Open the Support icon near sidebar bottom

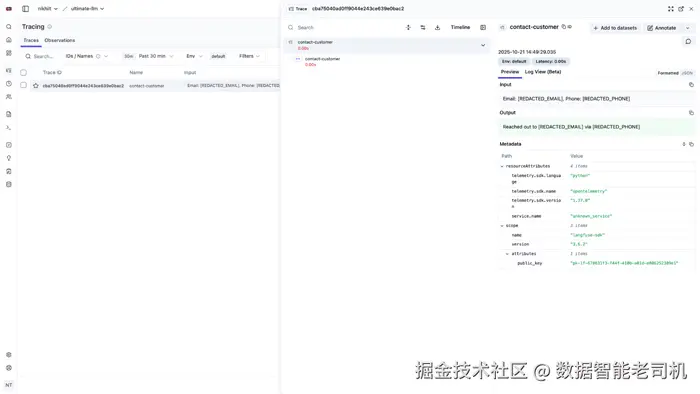pyautogui.click(x=8, y=368)
